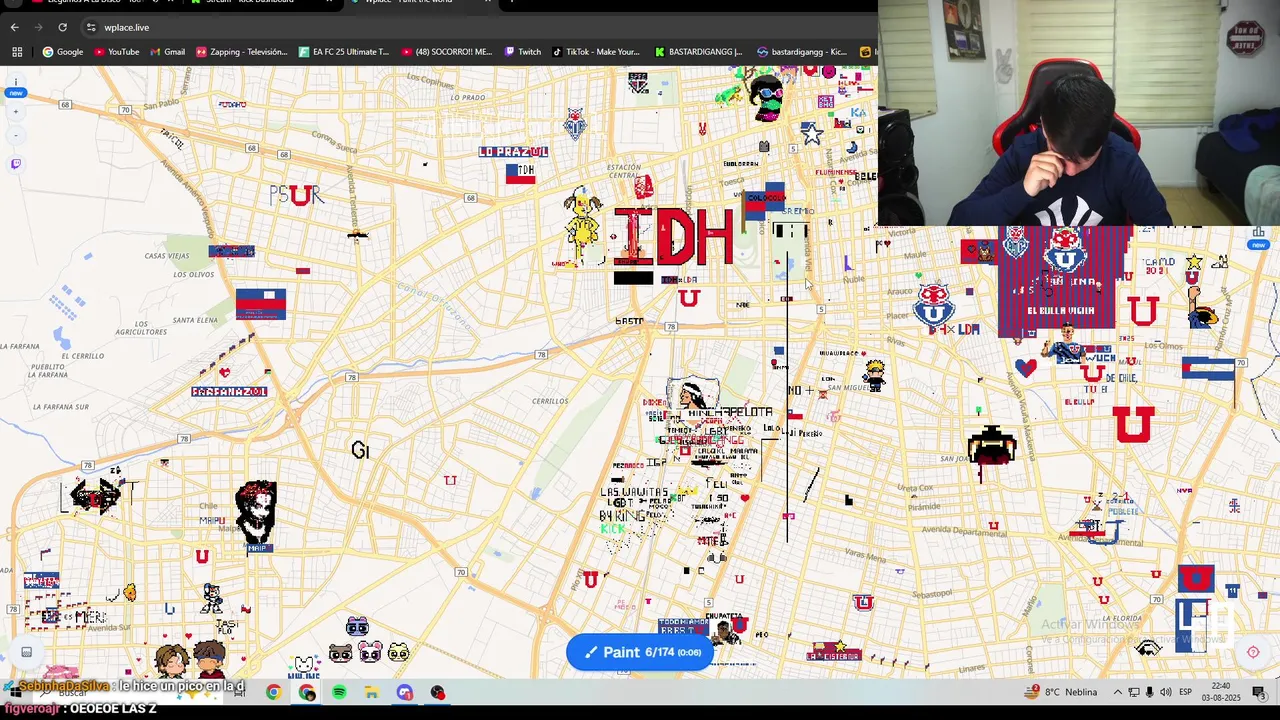1280x720 pixels.
Task: Open the bastardigangg - Kic bookmark
Action: click(x=802, y=52)
